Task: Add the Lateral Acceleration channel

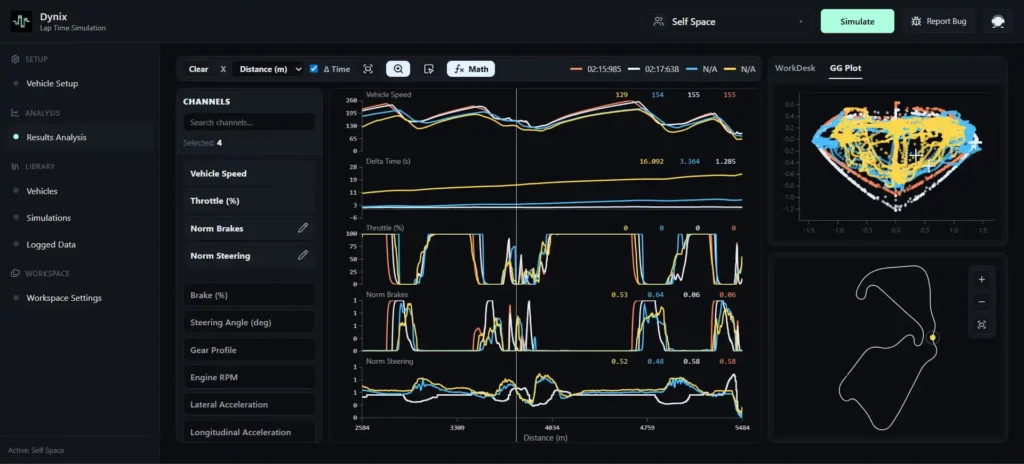Action: (x=249, y=405)
